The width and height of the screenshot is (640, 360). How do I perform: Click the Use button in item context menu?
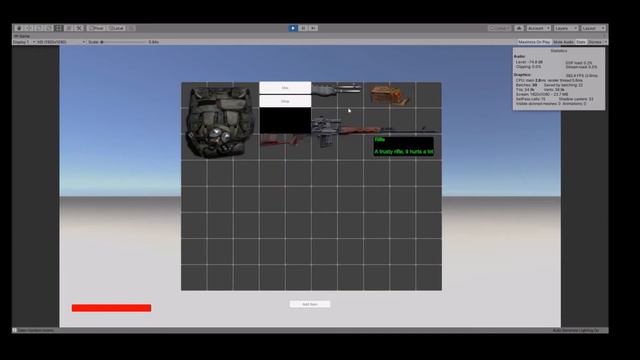point(285,88)
